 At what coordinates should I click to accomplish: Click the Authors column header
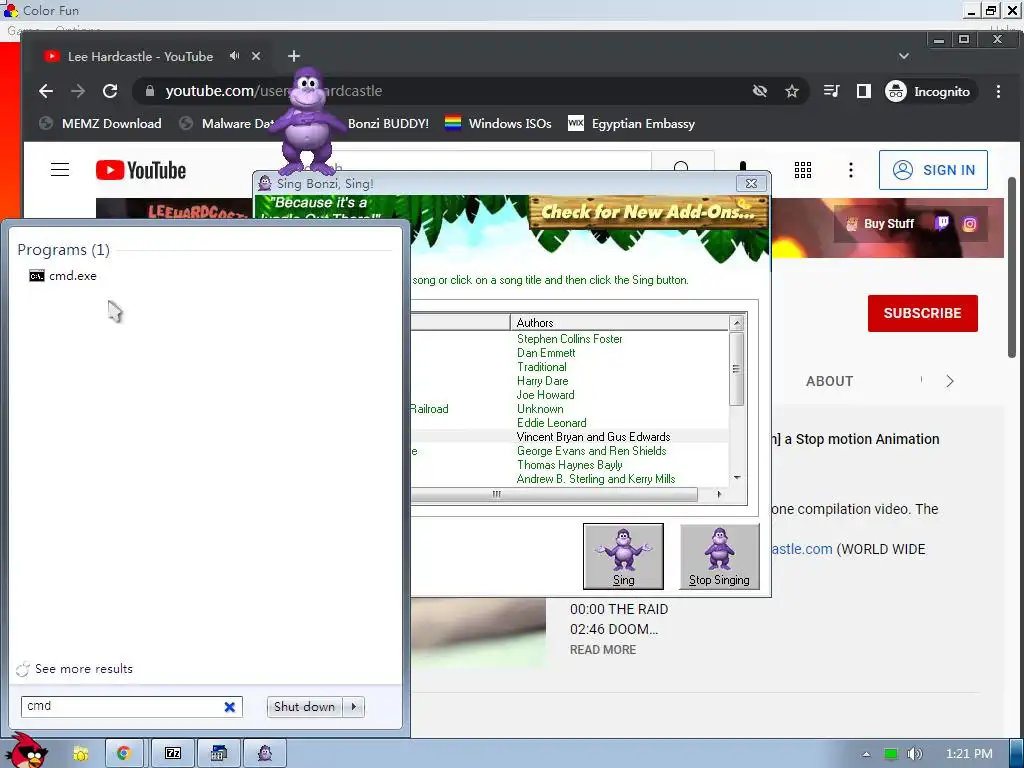[619, 323]
